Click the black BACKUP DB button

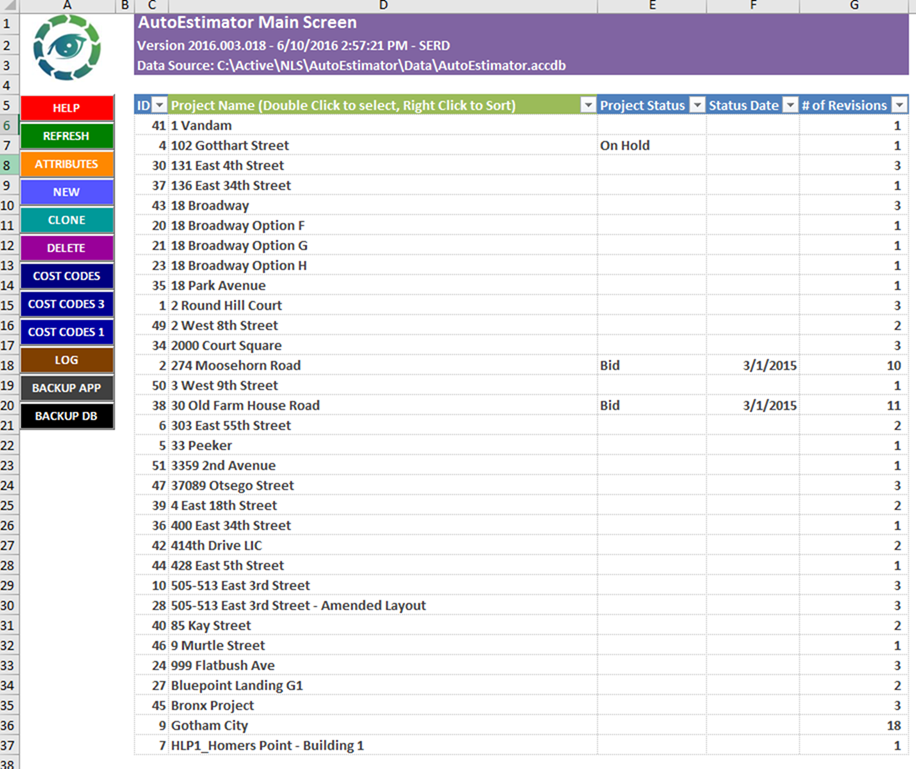tap(67, 416)
